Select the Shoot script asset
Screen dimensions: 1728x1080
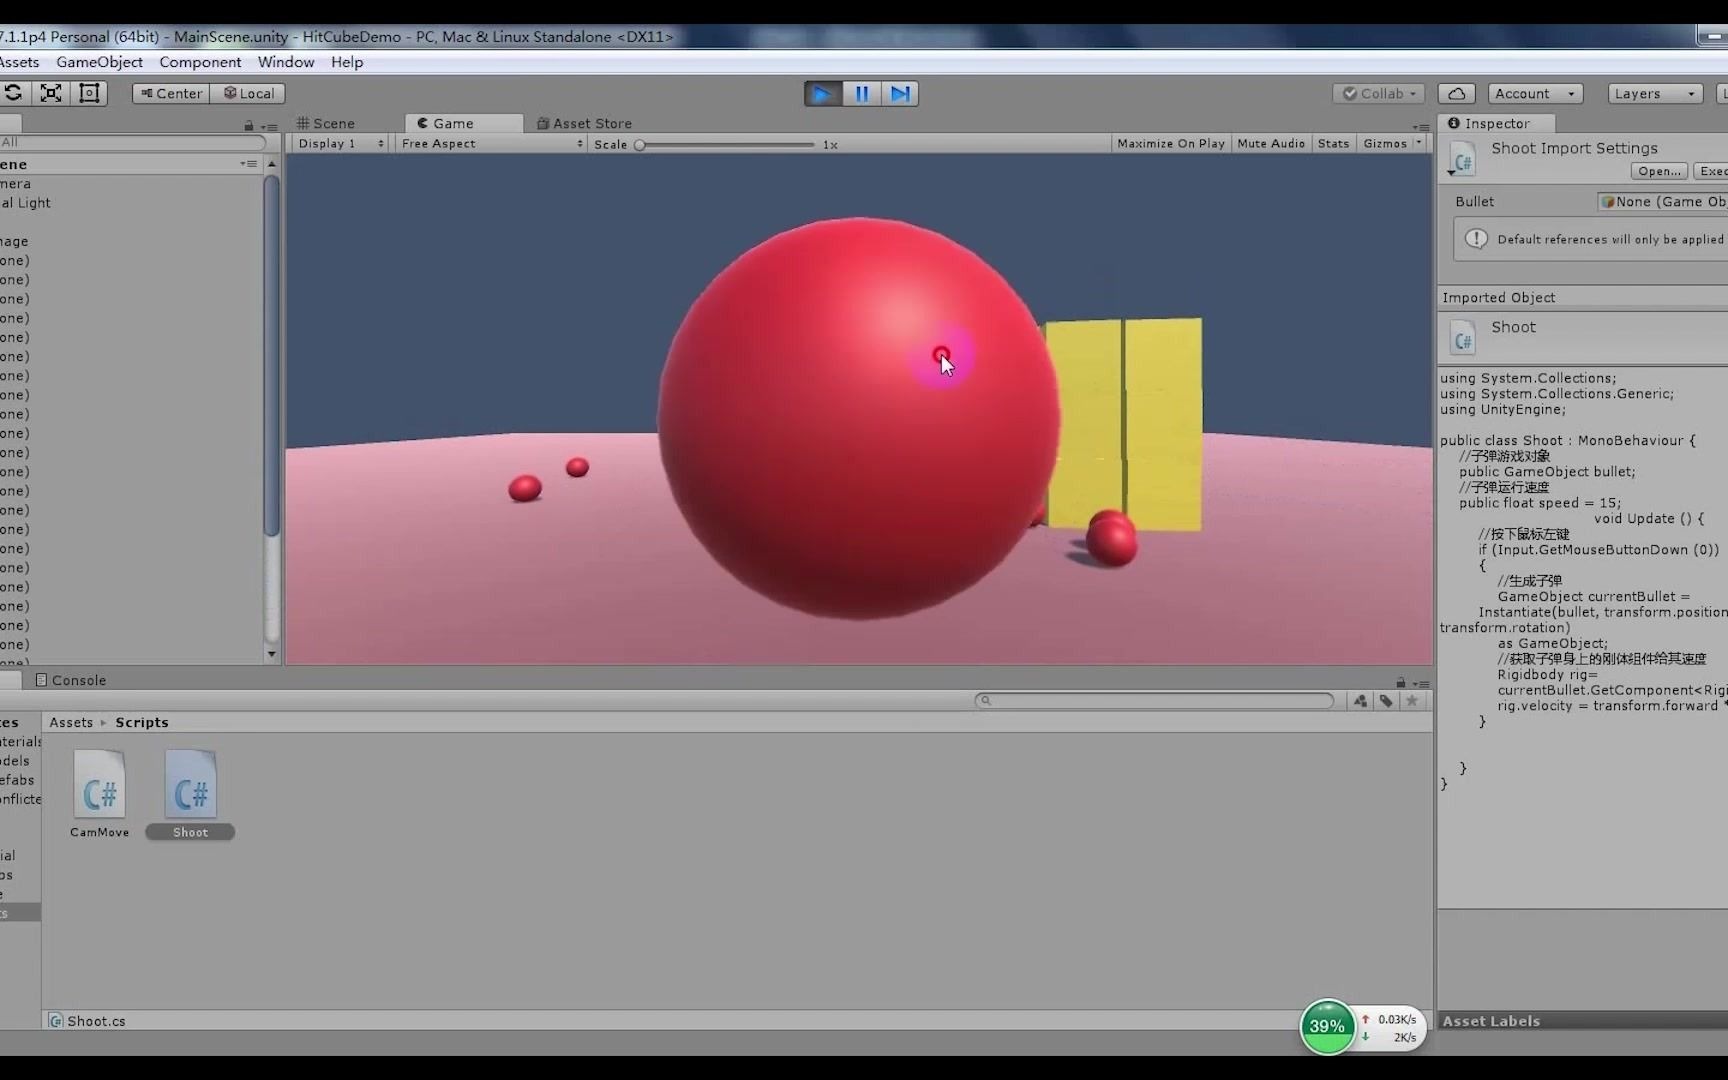[x=190, y=794]
